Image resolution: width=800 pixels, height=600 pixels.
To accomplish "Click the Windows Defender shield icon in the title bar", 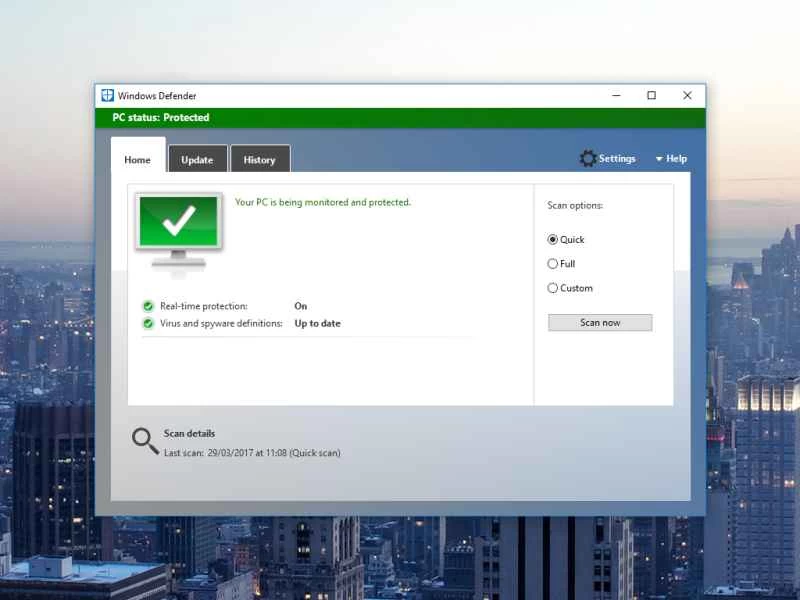I will (108, 95).
